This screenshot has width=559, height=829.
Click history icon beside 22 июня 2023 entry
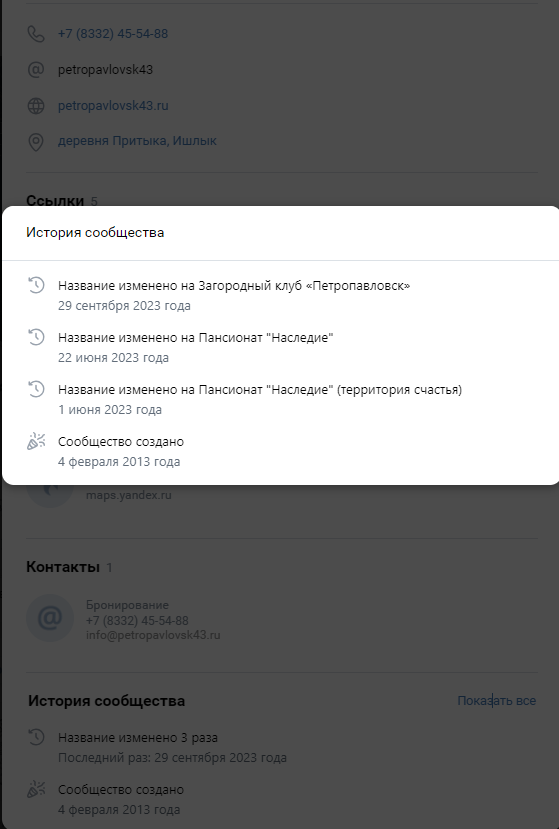(36, 337)
